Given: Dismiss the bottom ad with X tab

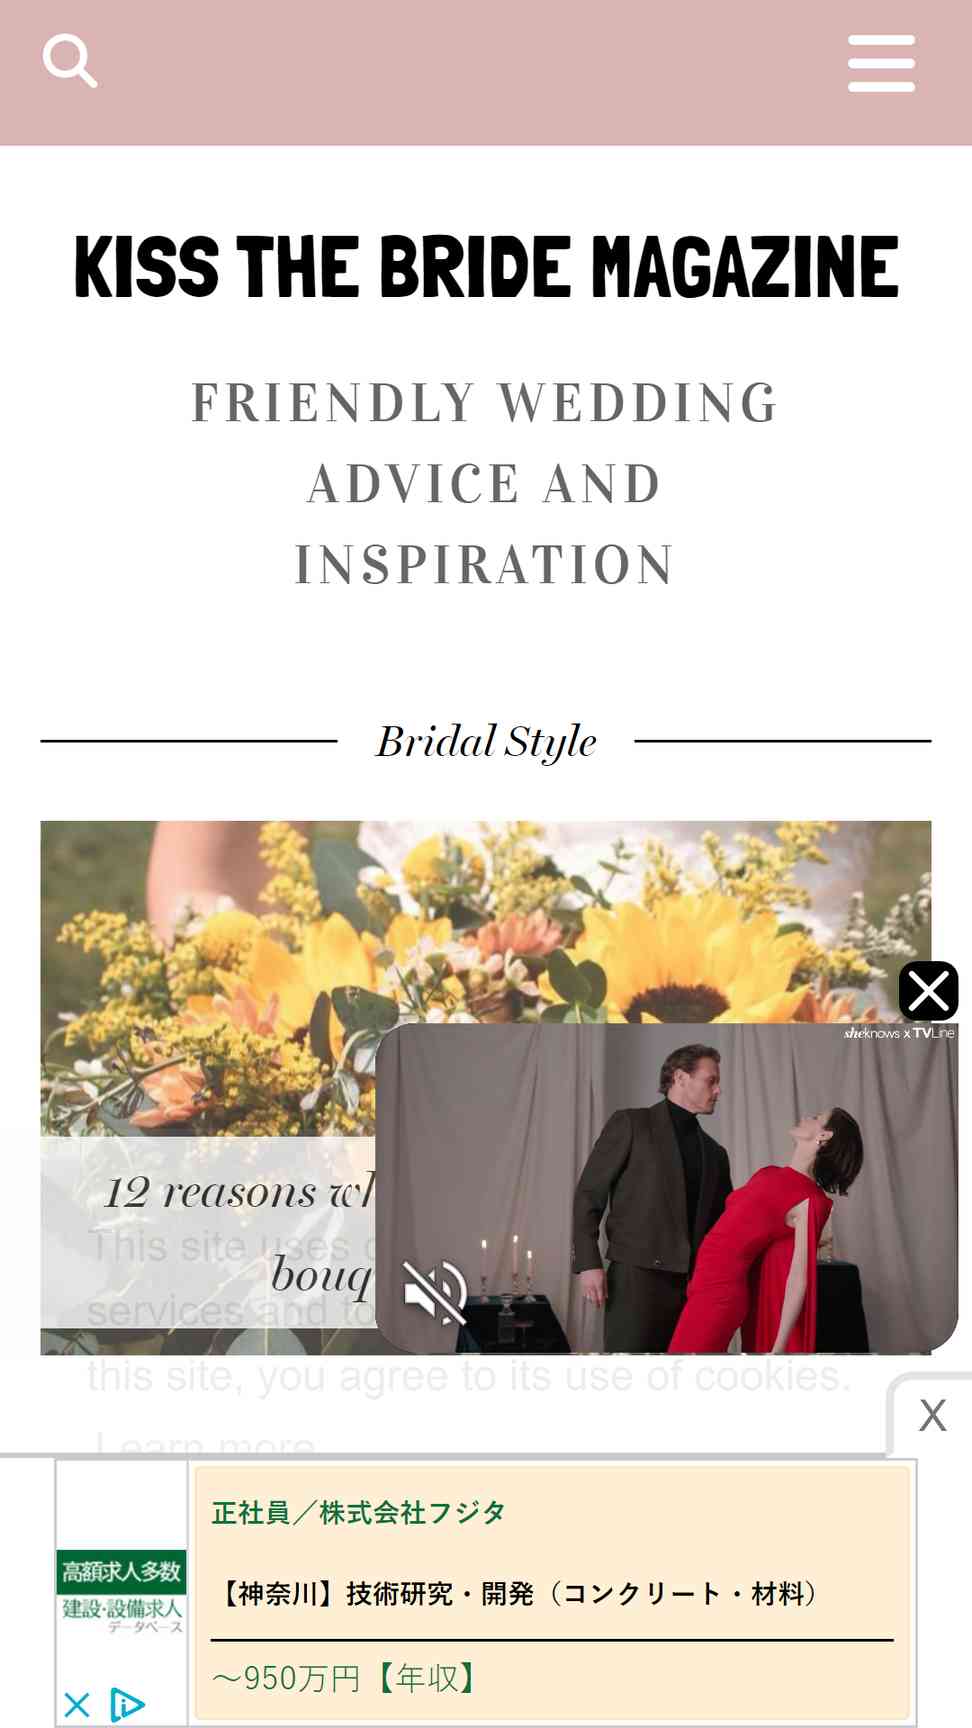Looking at the screenshot, I should (932, 1416).
